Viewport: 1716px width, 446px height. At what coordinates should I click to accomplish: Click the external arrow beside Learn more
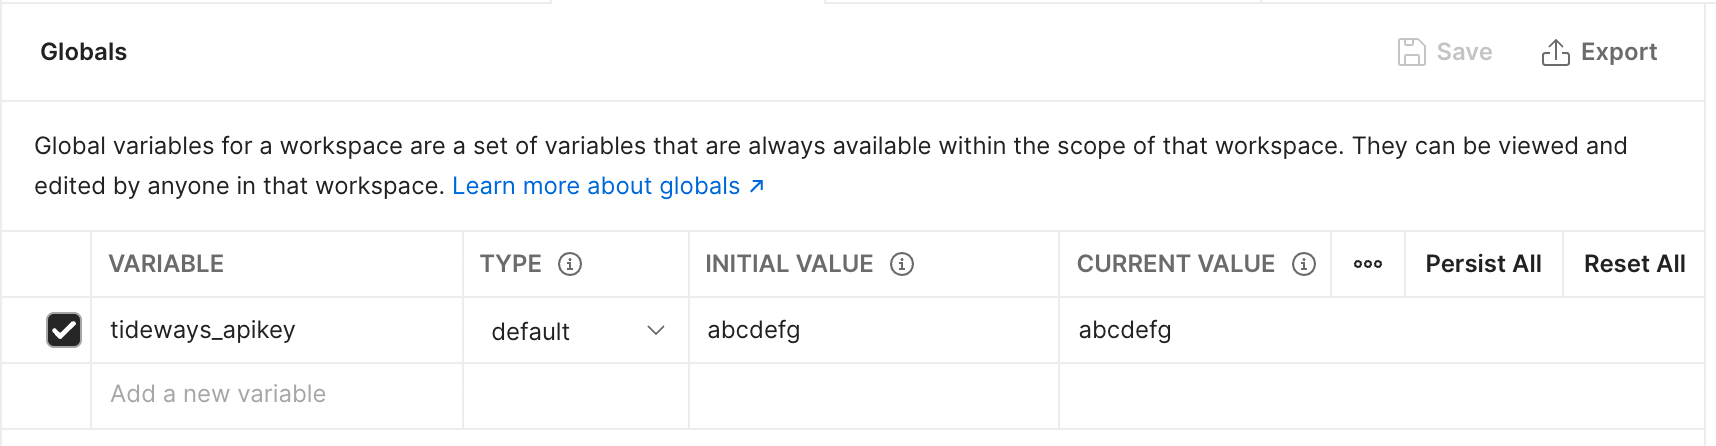click(x=757, y=186)
